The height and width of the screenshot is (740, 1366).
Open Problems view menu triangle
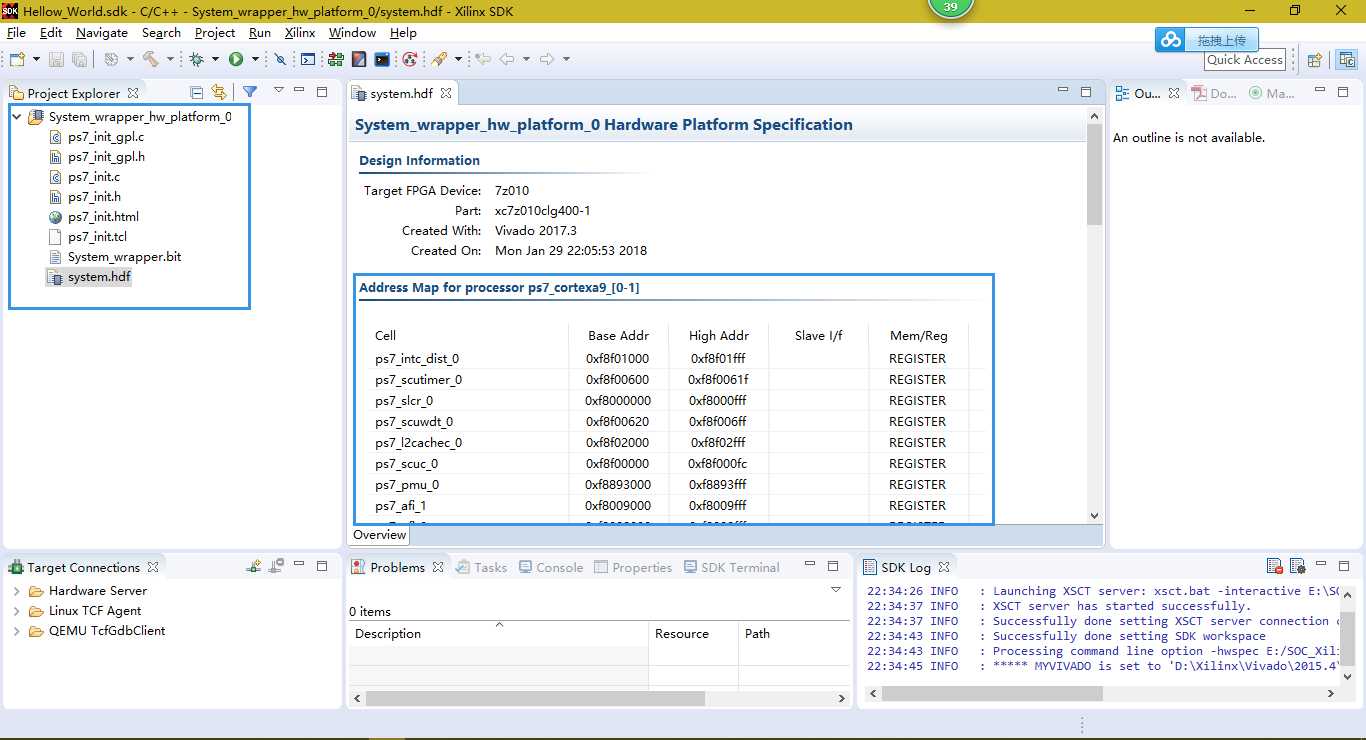point(836,590)
